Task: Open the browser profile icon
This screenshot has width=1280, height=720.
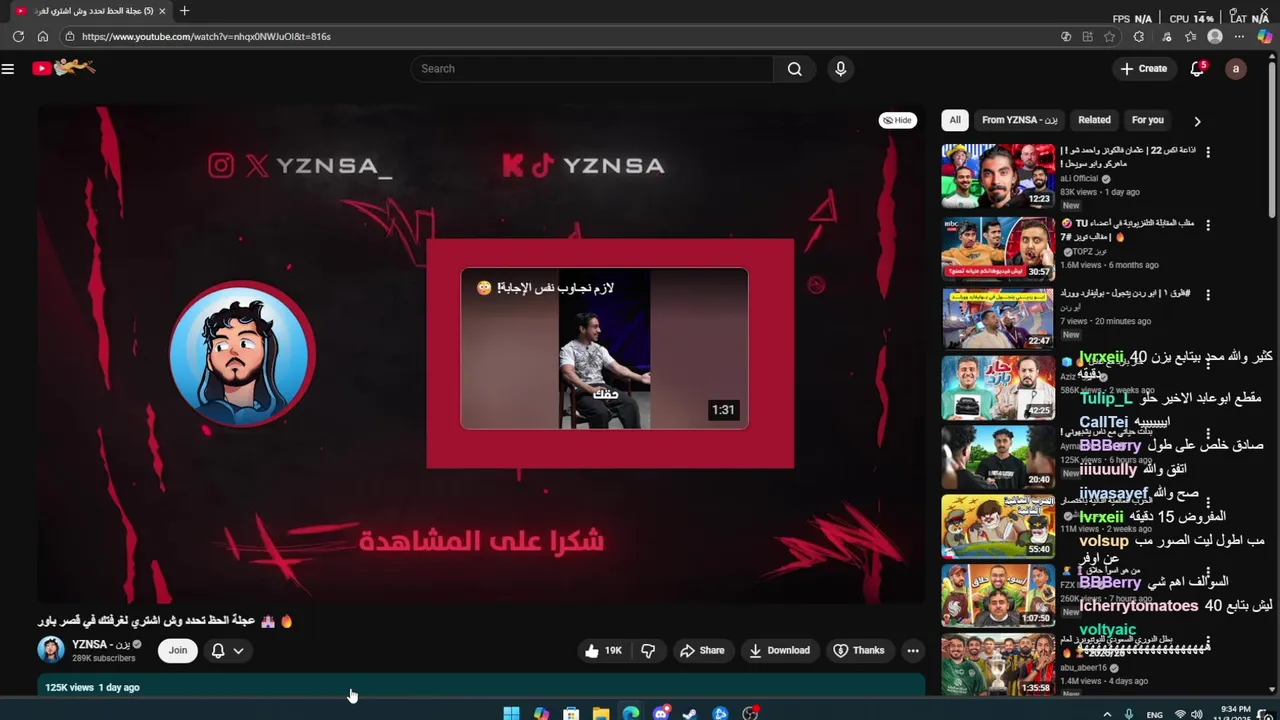Action: click(1215, 36)
